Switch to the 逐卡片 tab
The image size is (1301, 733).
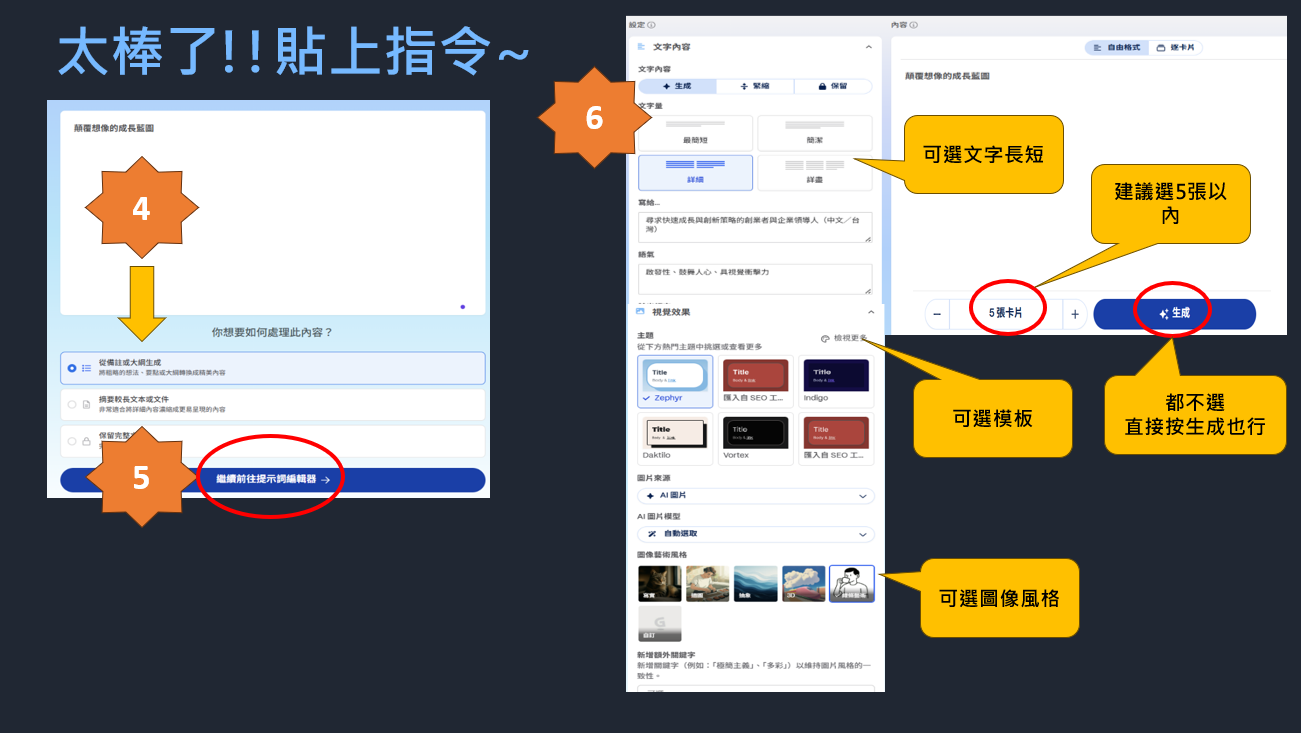[1174, 47]
